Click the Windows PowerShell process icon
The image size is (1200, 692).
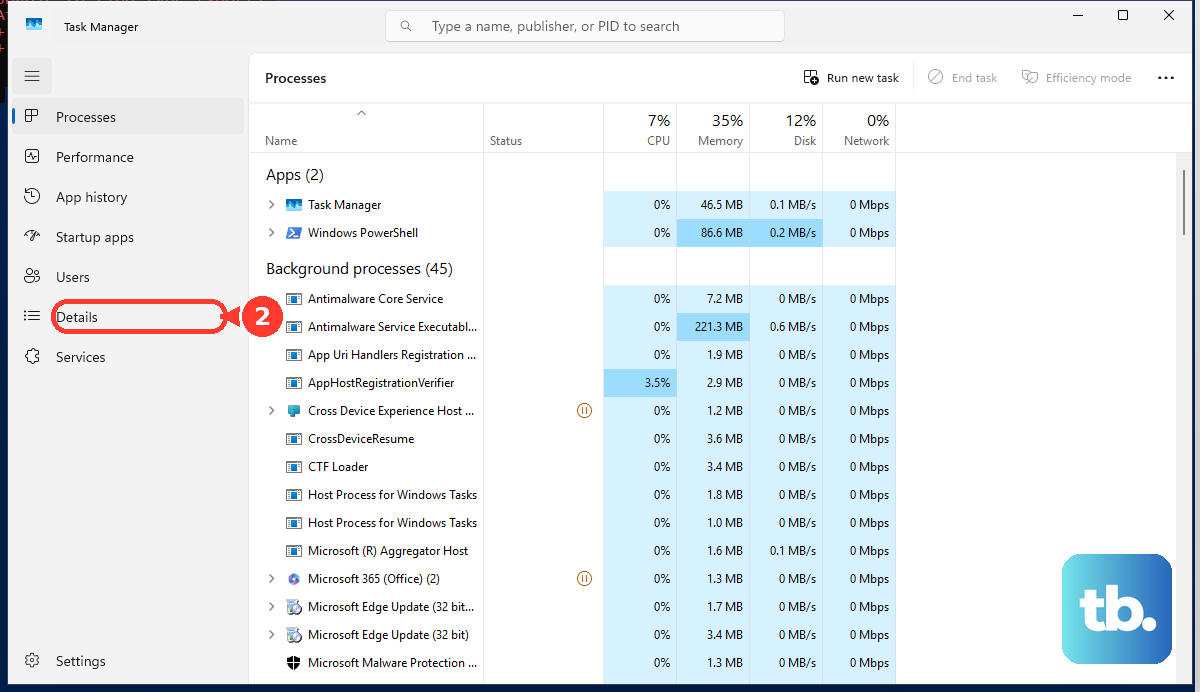294,233
